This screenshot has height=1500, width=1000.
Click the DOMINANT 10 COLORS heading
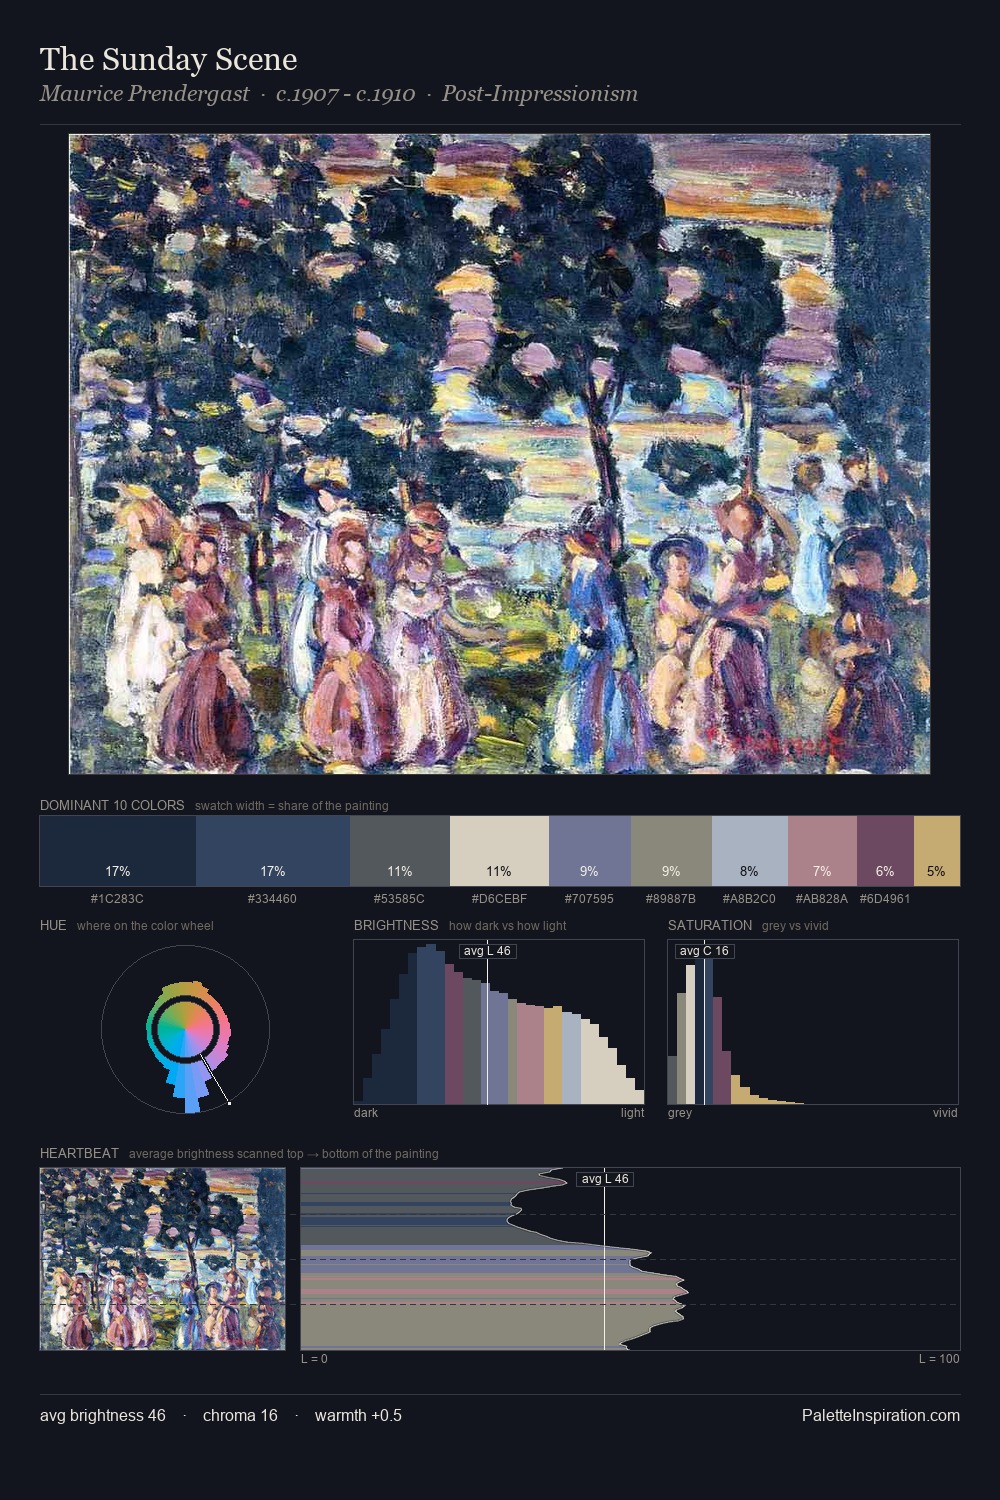pyautogui.click(x=112, y=805)
